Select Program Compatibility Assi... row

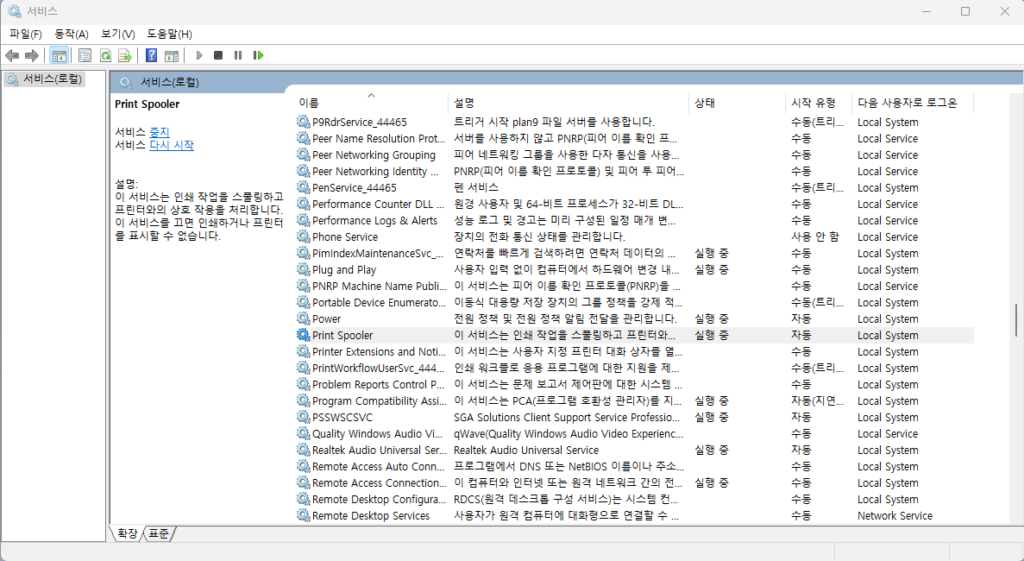(x=633, y=400)
